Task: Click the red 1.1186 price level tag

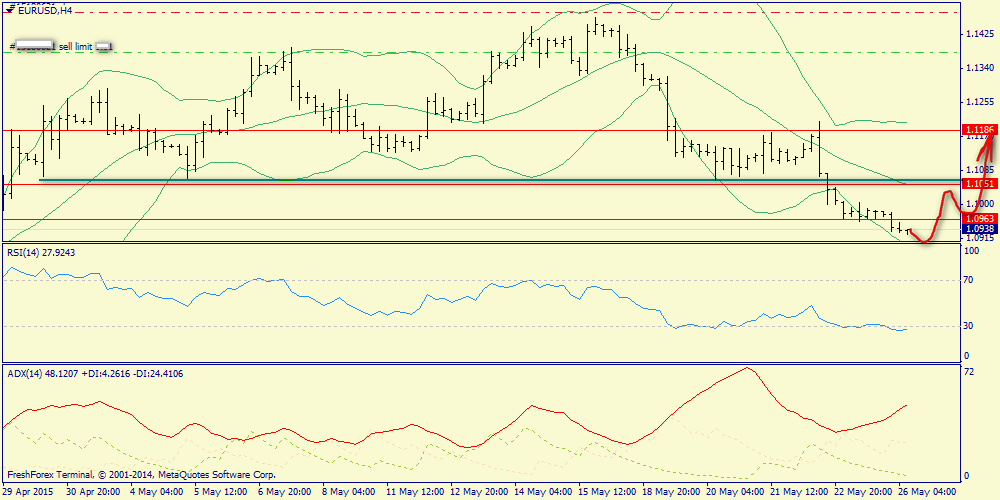Action: 979,129
